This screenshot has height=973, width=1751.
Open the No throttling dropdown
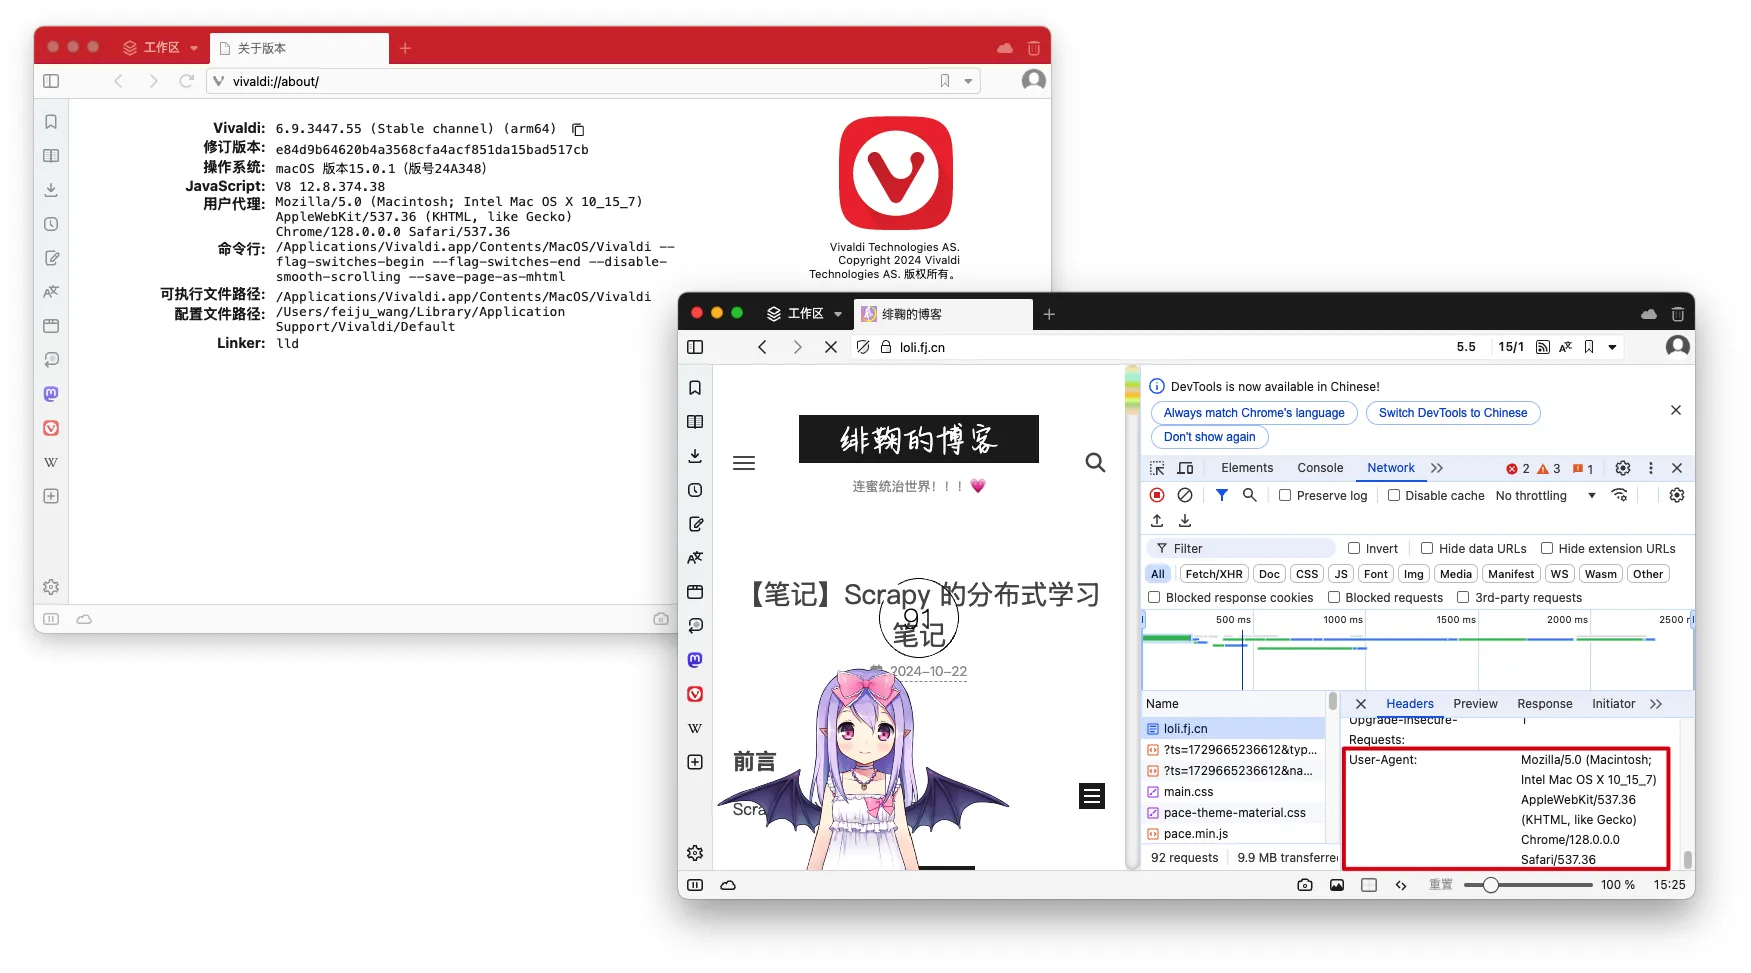tap(1545, 495)
